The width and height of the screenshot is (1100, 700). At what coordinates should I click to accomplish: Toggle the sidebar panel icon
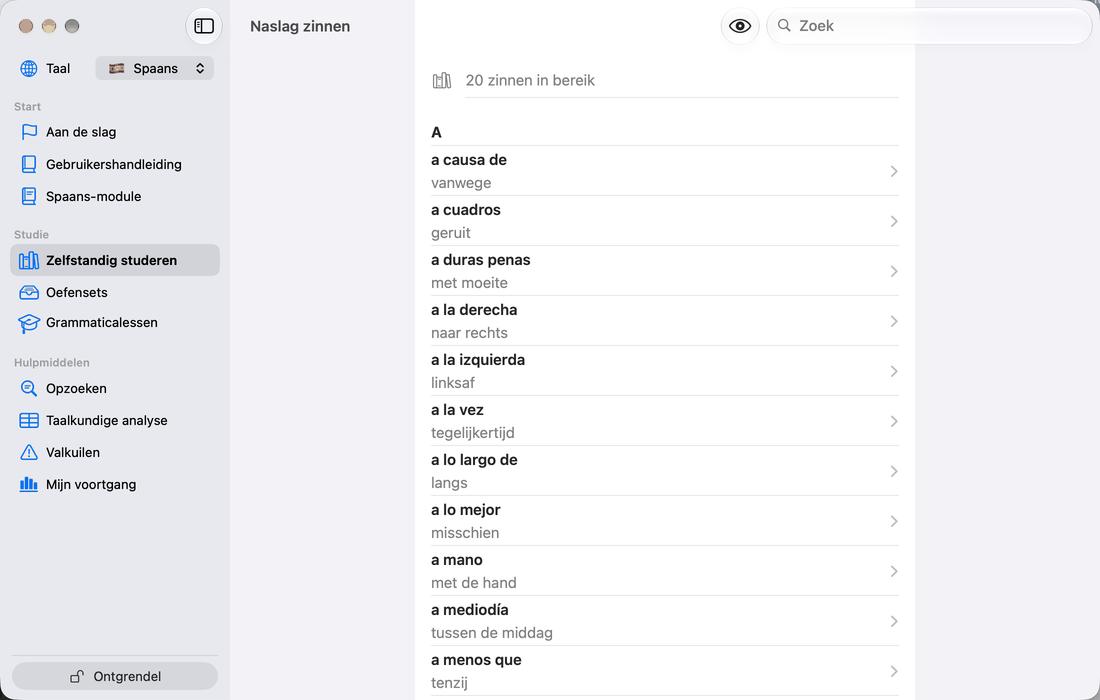[x=204, y=26]
